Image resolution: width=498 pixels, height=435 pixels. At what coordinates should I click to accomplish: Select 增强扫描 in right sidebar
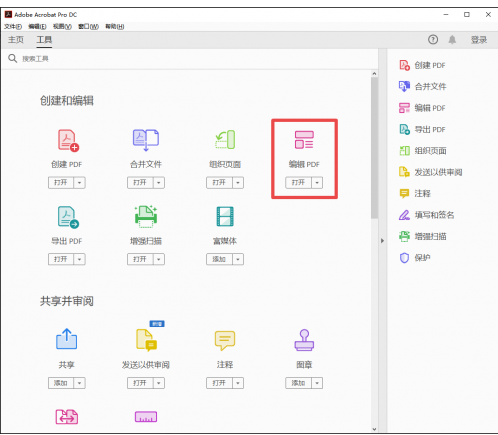coord(423,236)
